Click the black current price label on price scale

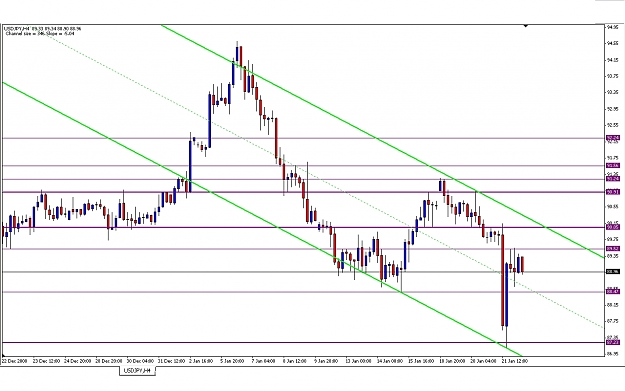tap(613, 272)
